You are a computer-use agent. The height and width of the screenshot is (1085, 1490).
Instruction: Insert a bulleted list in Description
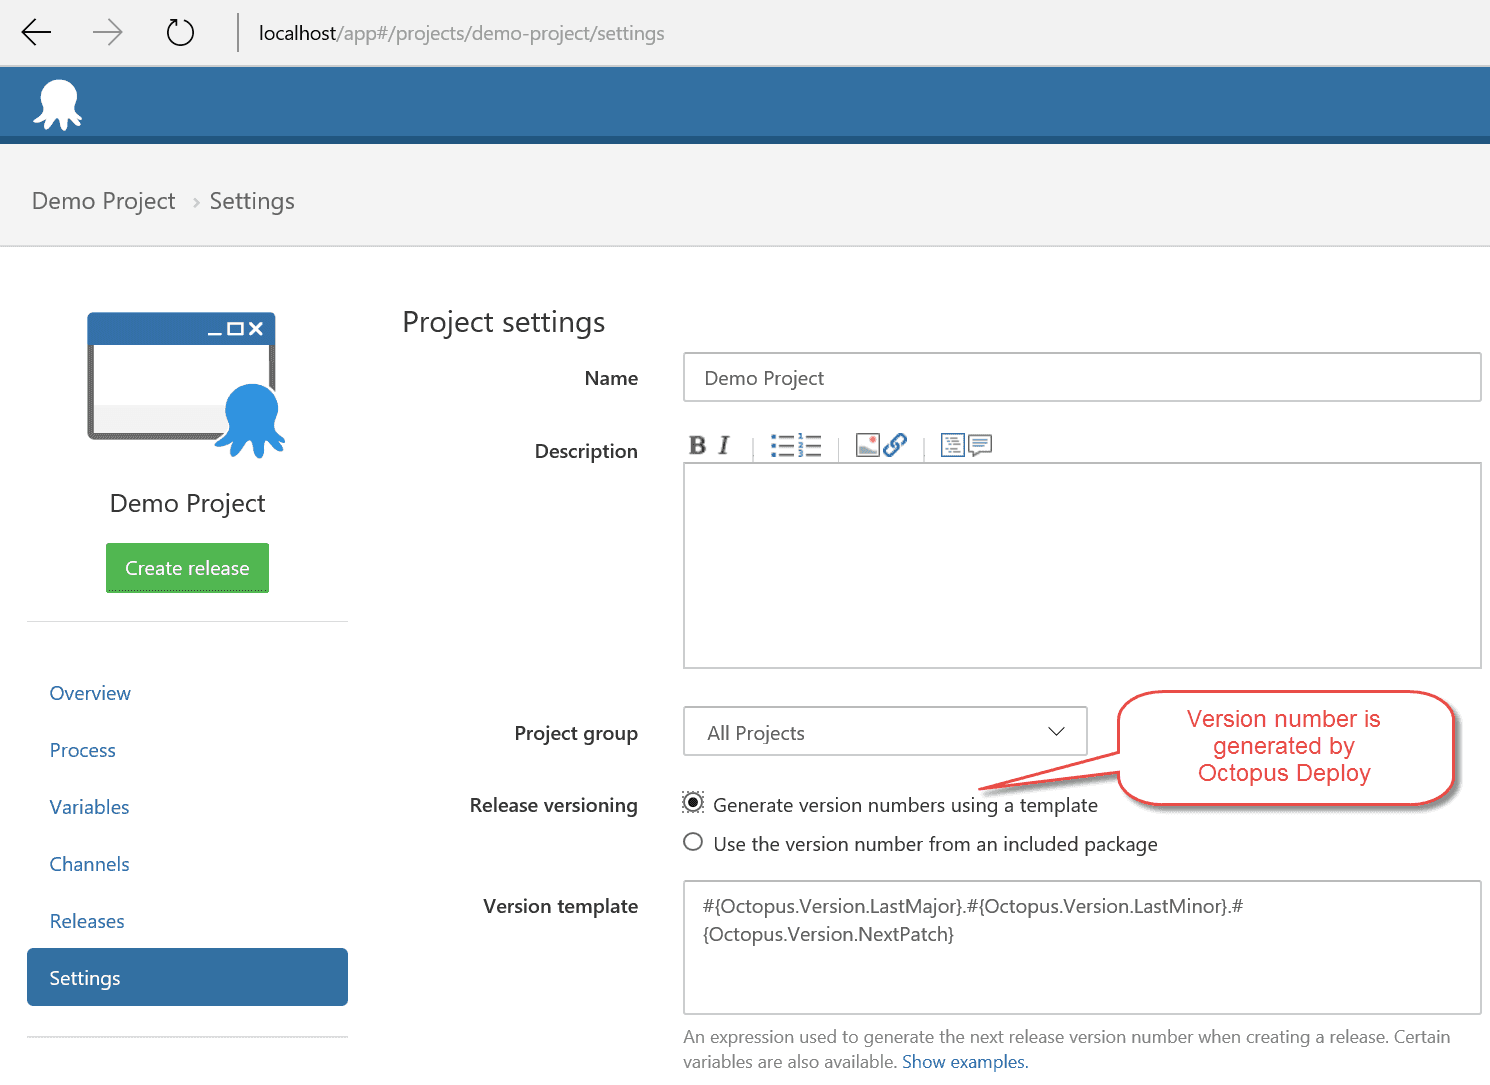click(x=782, y=446)
